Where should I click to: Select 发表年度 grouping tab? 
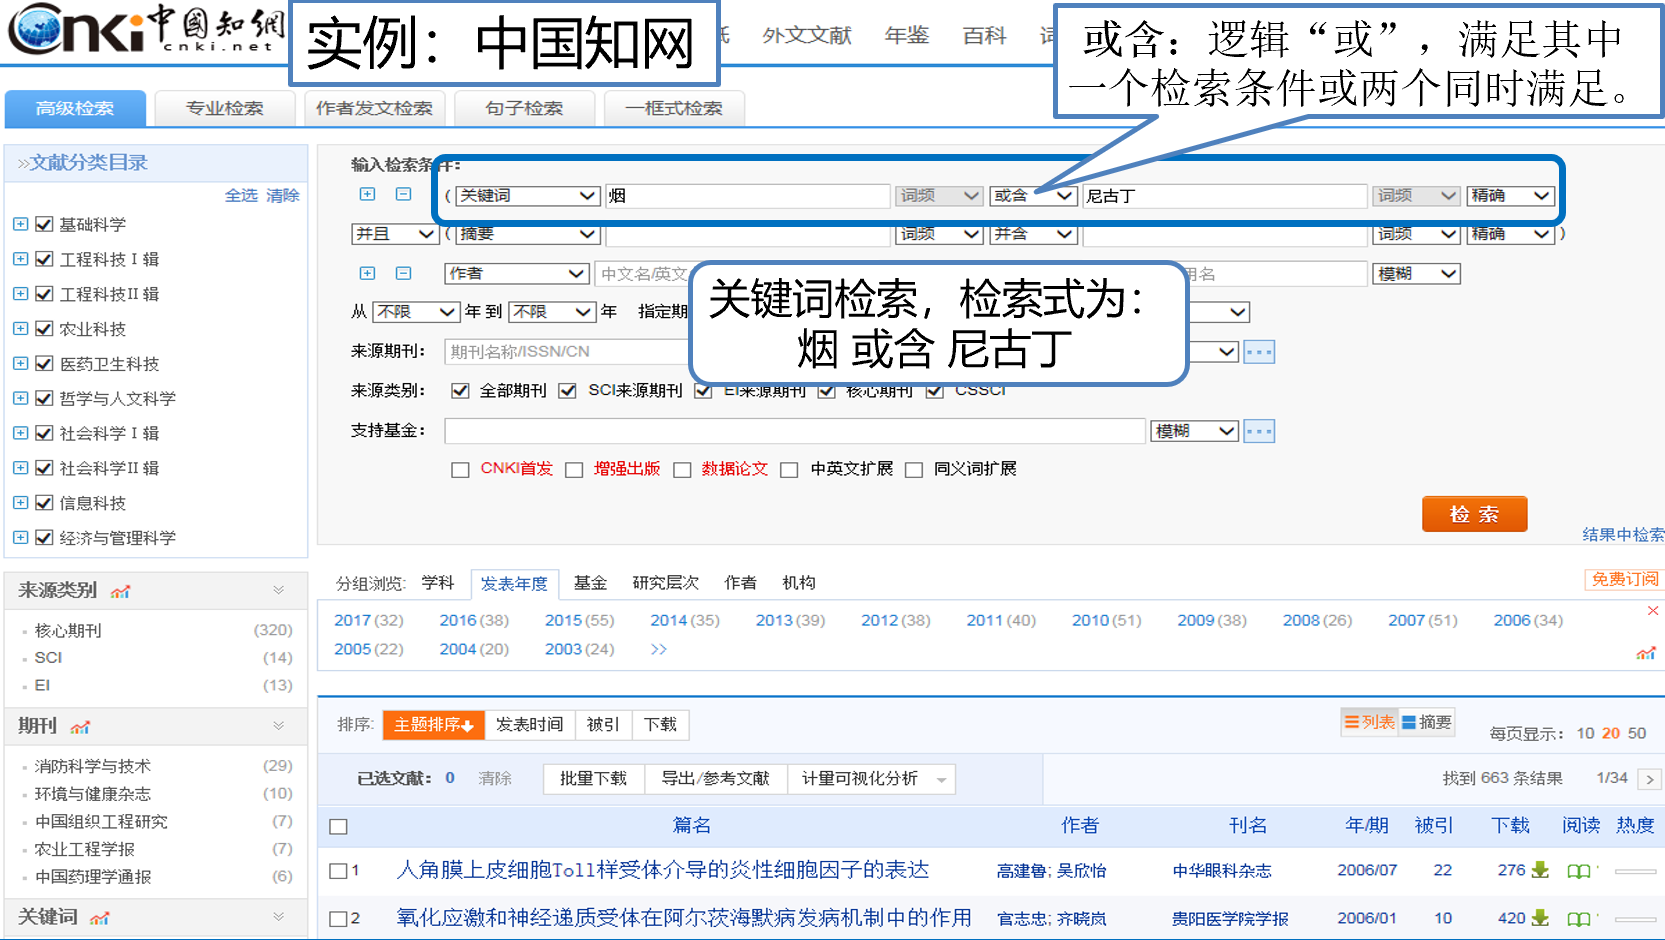[x=514, y=583]
